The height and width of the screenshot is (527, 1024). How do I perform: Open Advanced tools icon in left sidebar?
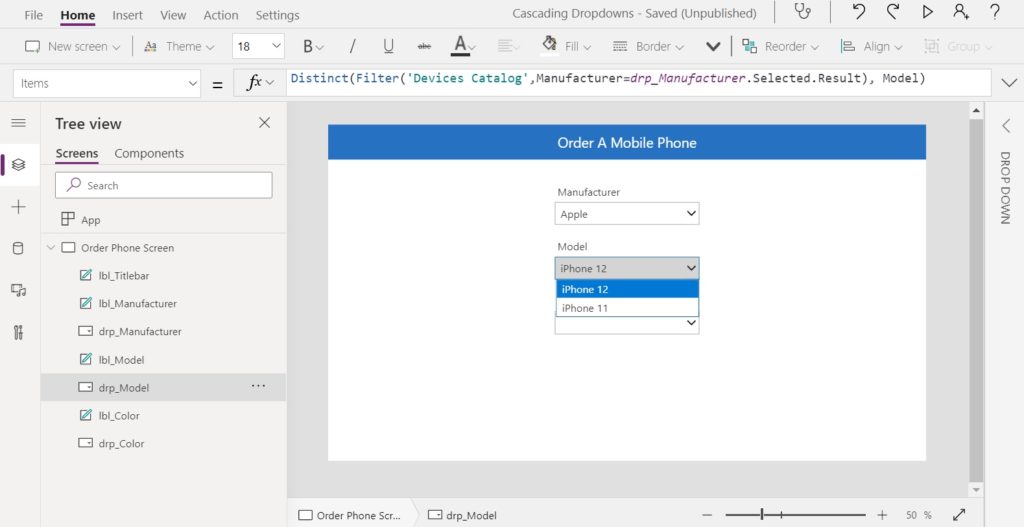(18, 332)
